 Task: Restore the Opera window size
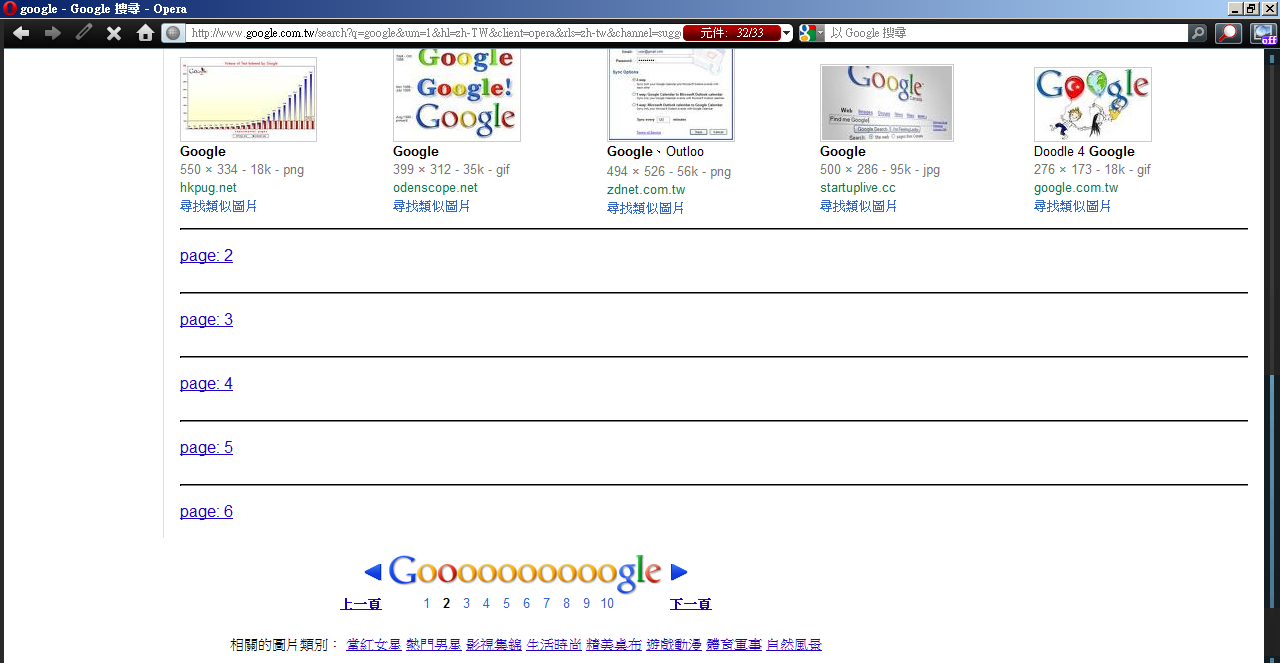pos(1251,9)
